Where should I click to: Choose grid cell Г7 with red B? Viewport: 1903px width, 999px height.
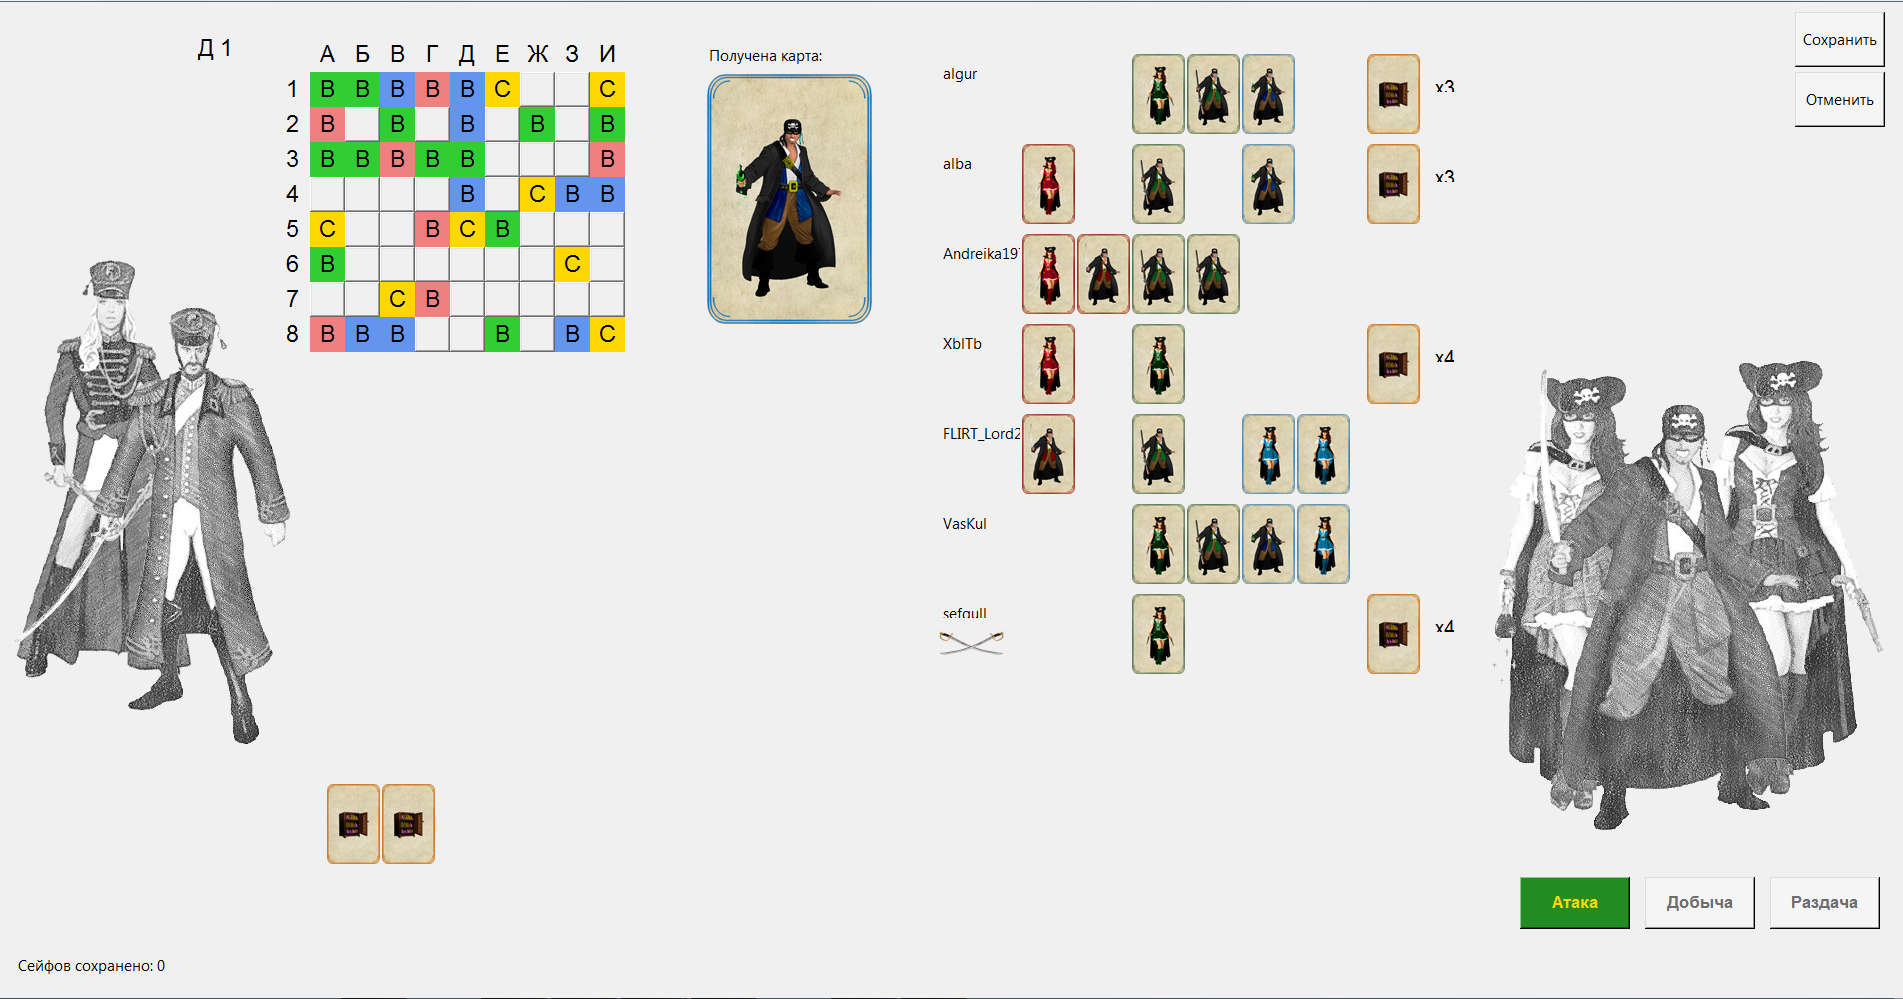point(432,299)
